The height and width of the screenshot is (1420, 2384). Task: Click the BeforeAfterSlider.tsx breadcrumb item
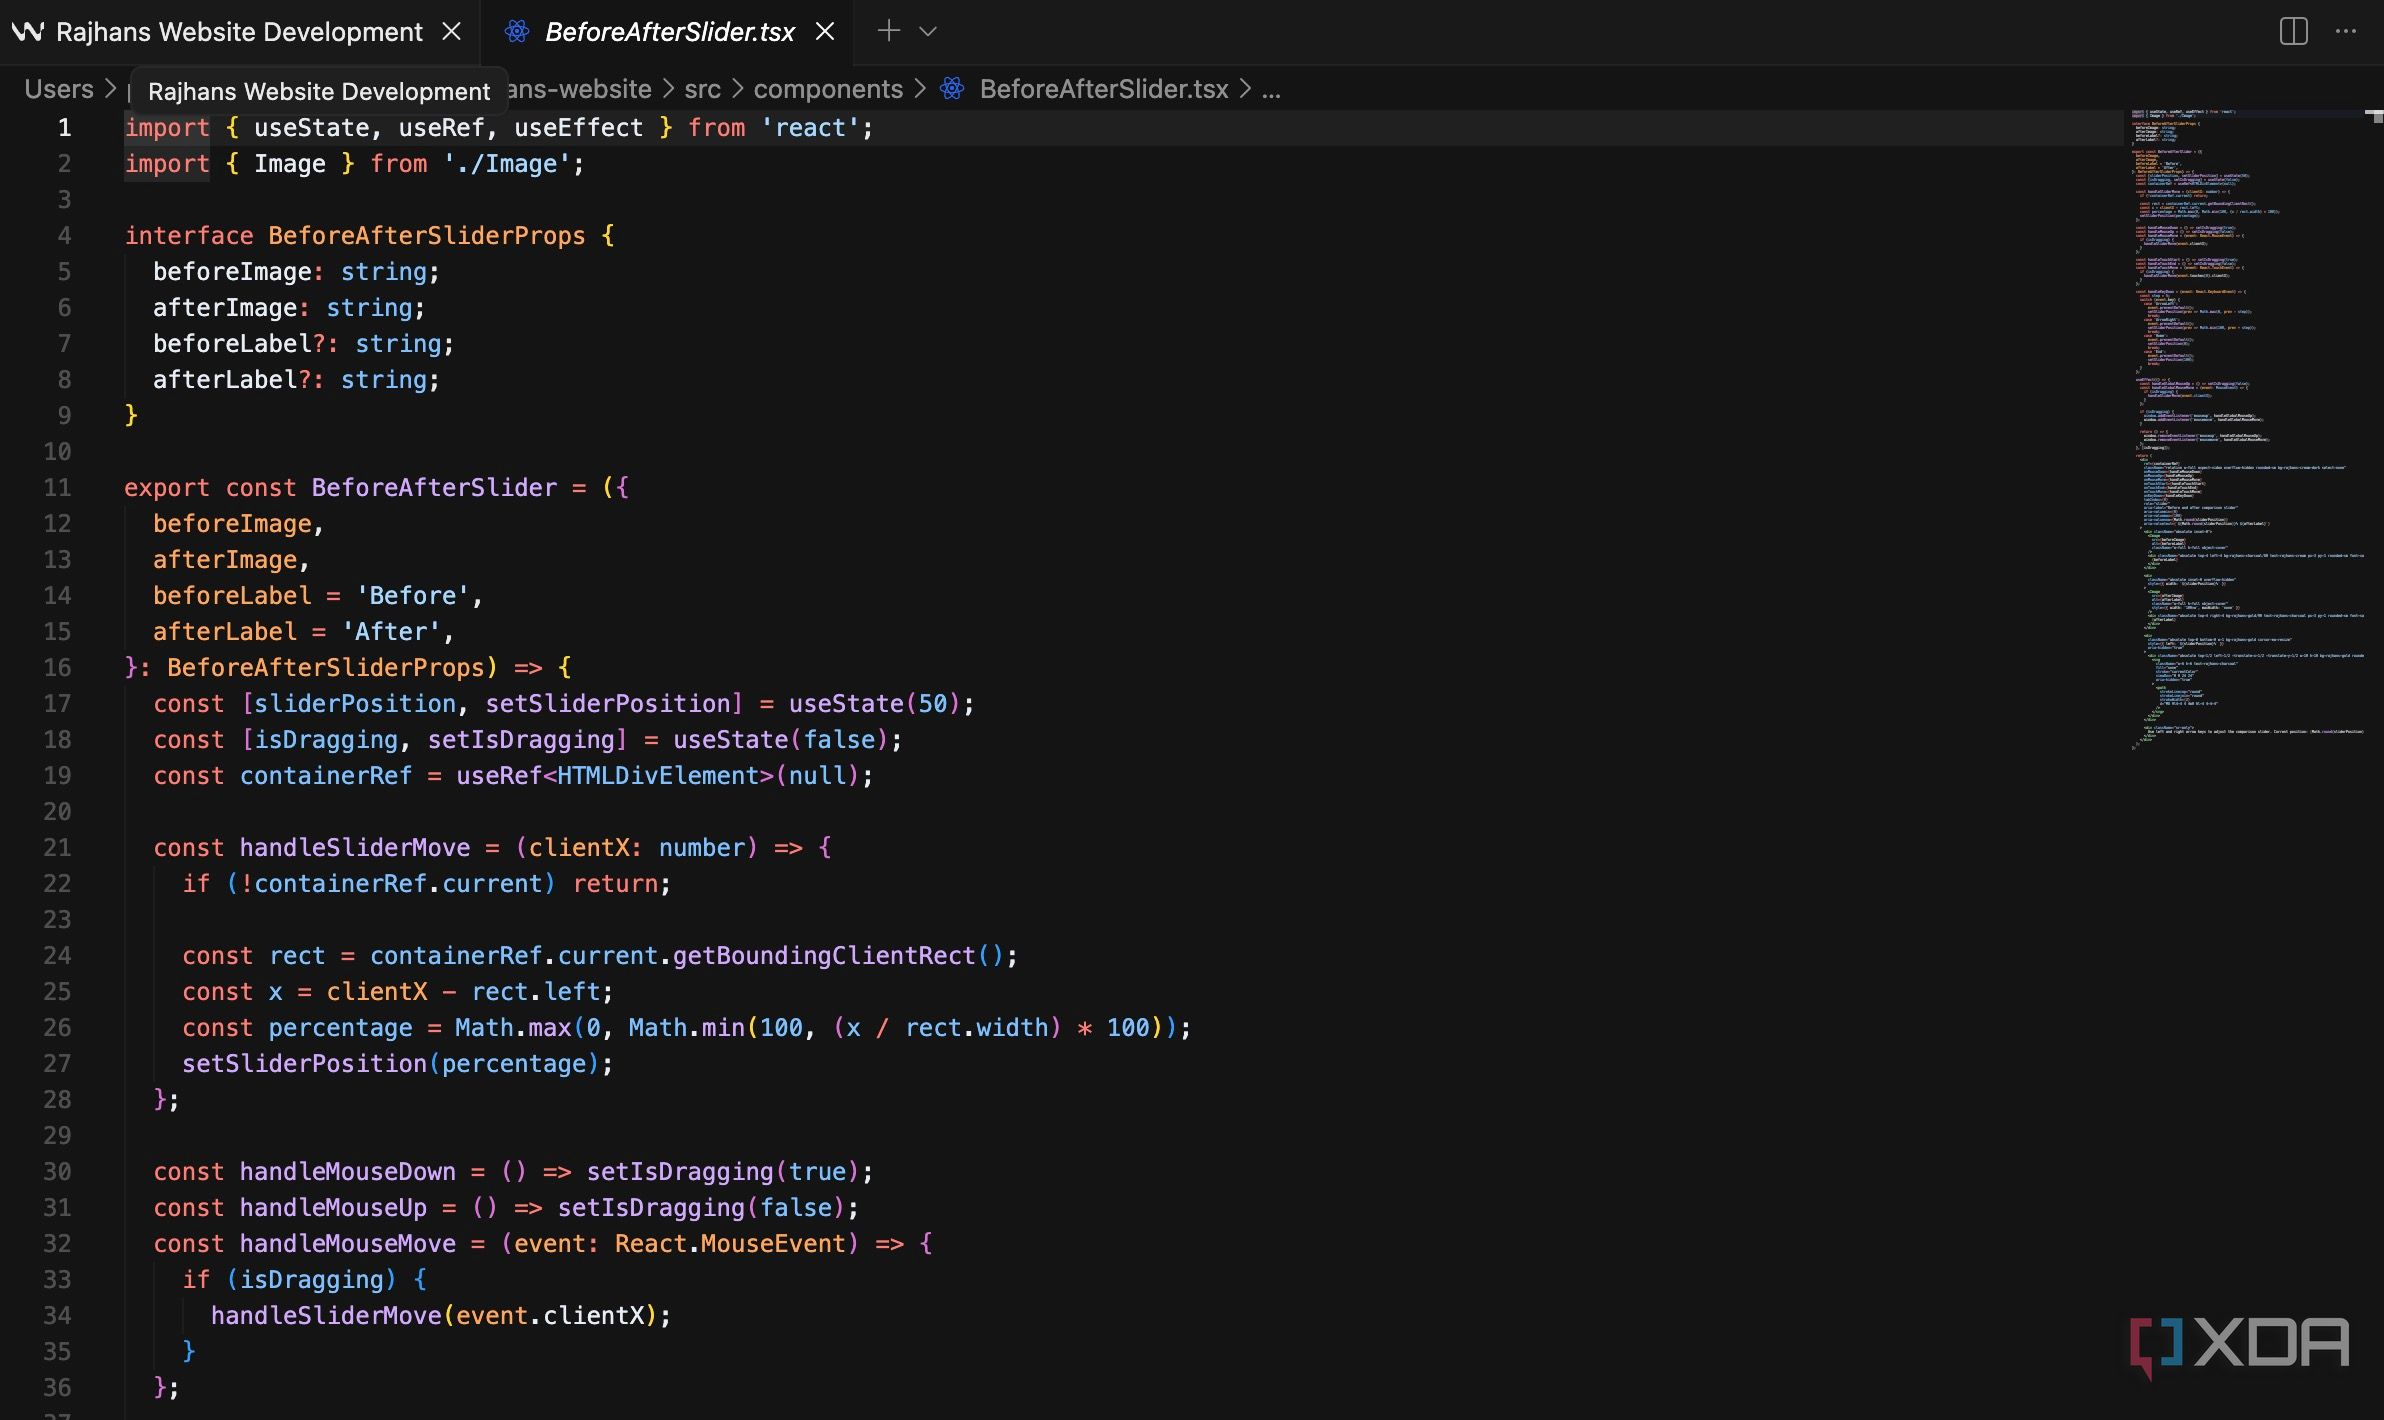(x=1104, y=89)
